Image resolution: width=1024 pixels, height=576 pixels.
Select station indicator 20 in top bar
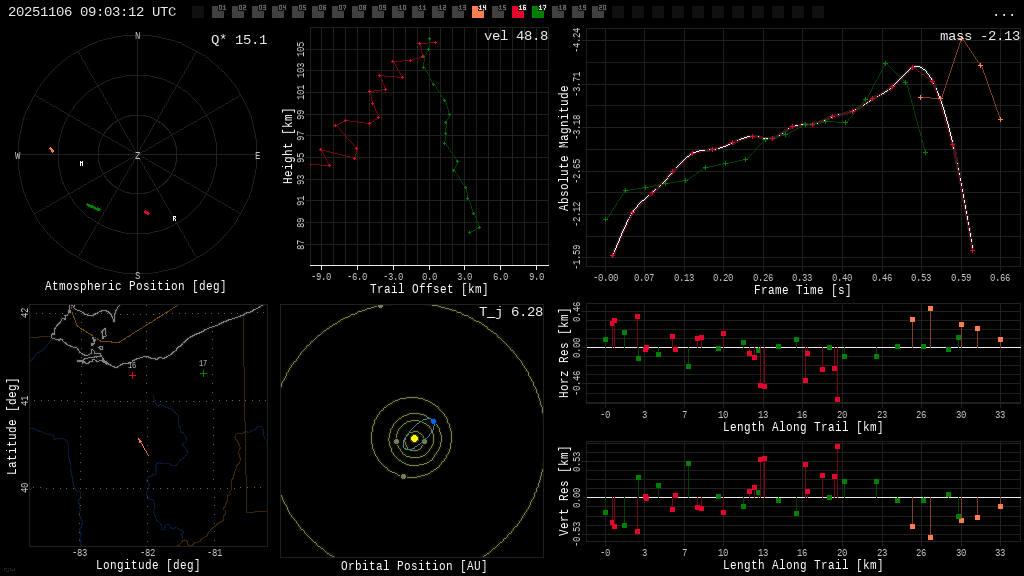pyautogui.click(x=598, y=11)
